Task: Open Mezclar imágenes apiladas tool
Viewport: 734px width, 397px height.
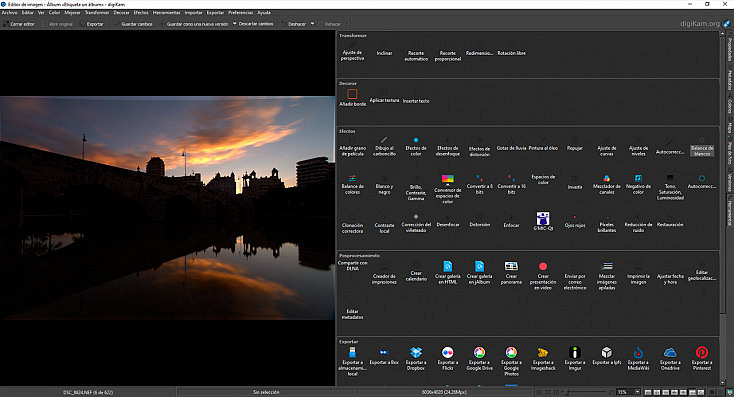Action: pos(607,276)
